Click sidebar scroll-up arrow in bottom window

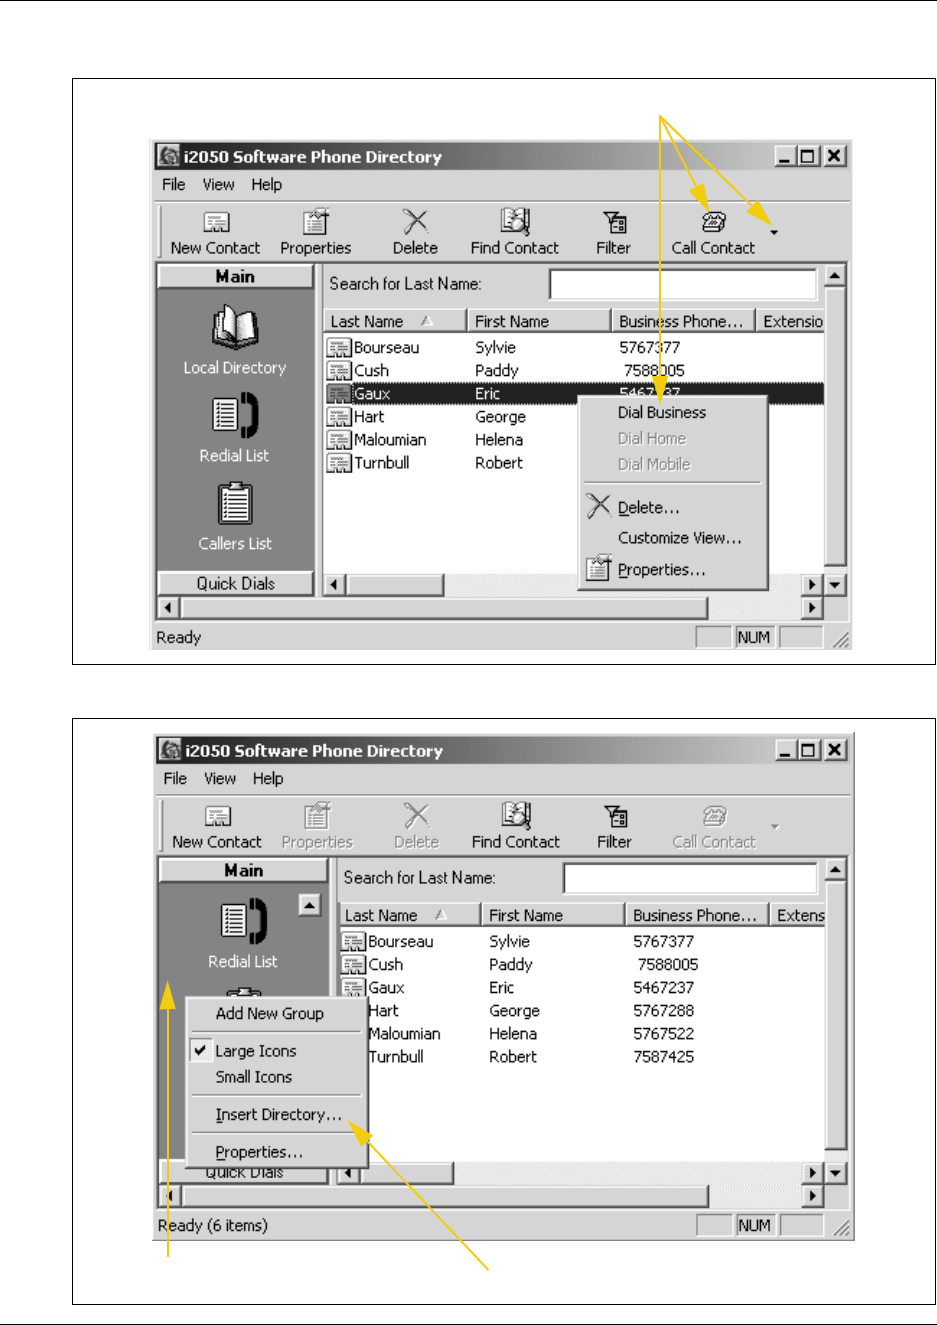[x=310, y=905]
